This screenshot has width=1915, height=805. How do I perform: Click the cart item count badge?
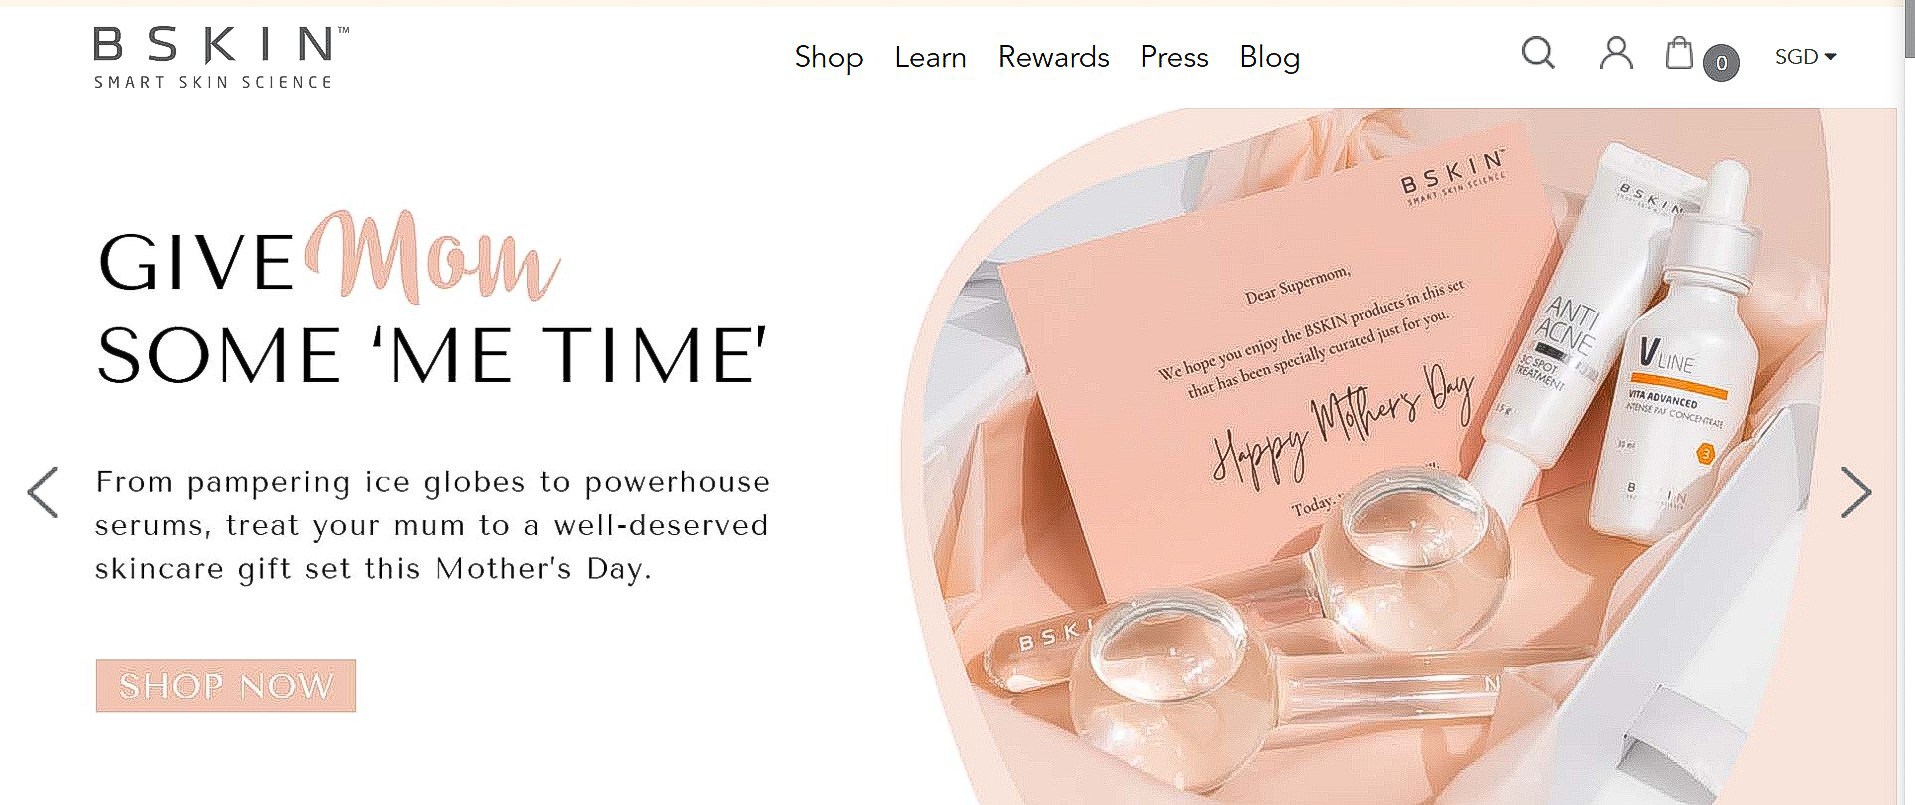tap(1721, 63)
